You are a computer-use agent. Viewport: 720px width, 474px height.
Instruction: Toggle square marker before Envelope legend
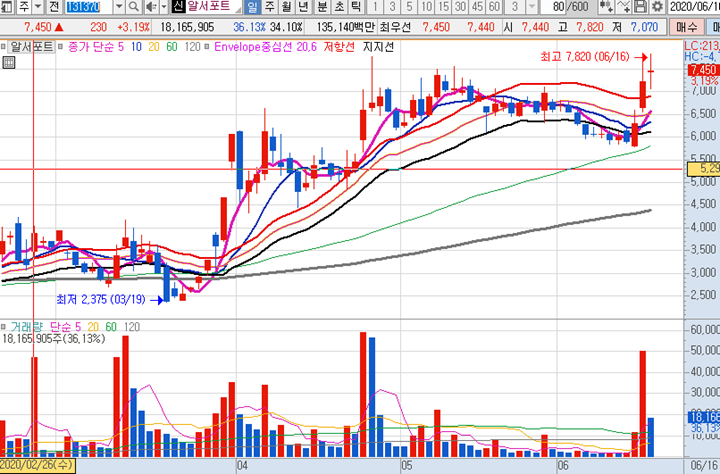click(x=207, y=47)
